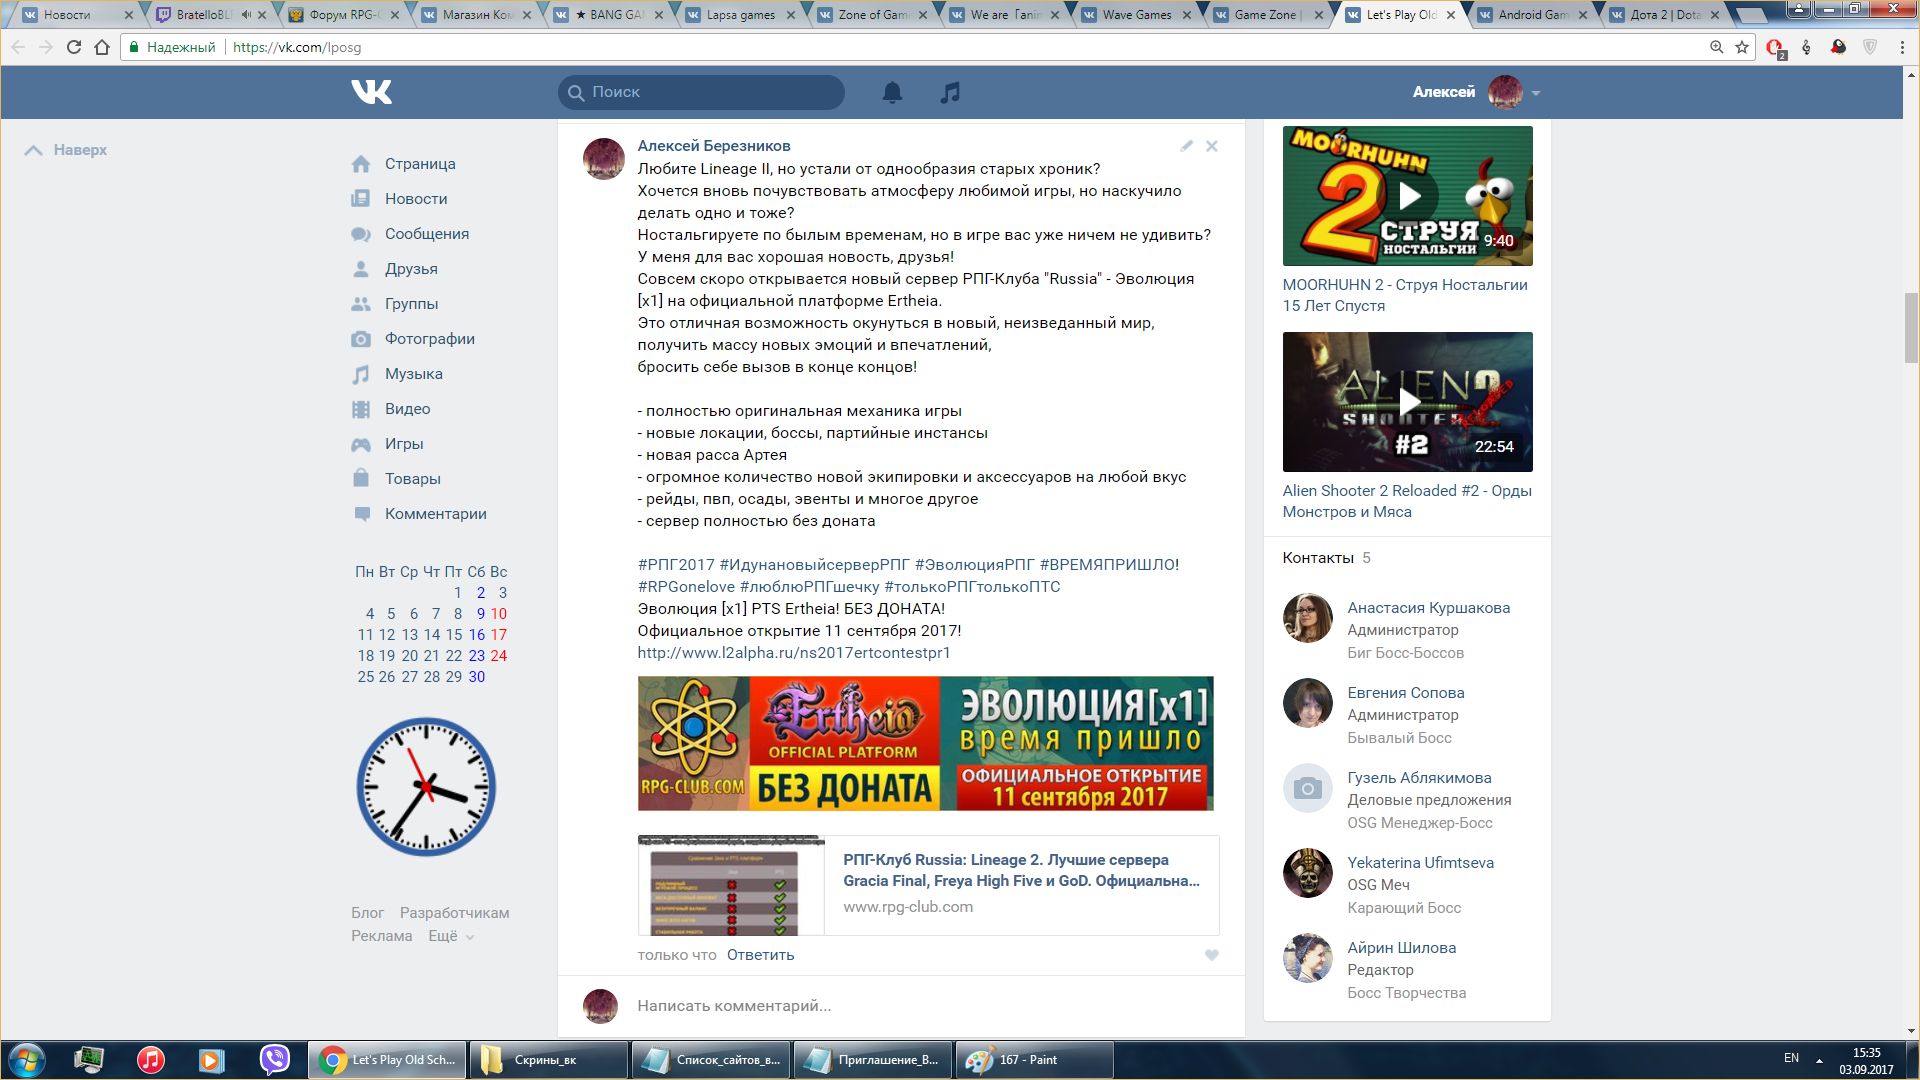
Task: Open Друзья in the sidebar
Action: coord(411,269)
